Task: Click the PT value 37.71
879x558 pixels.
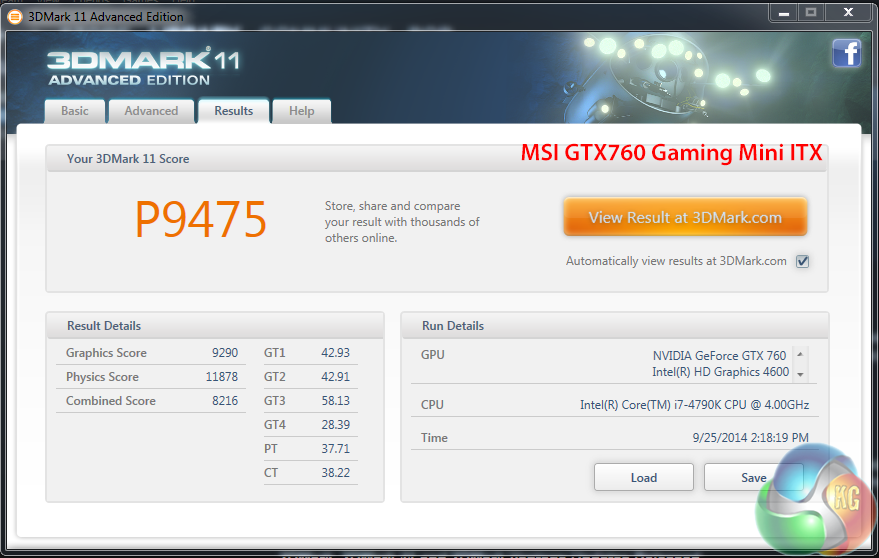Action: 335,449
